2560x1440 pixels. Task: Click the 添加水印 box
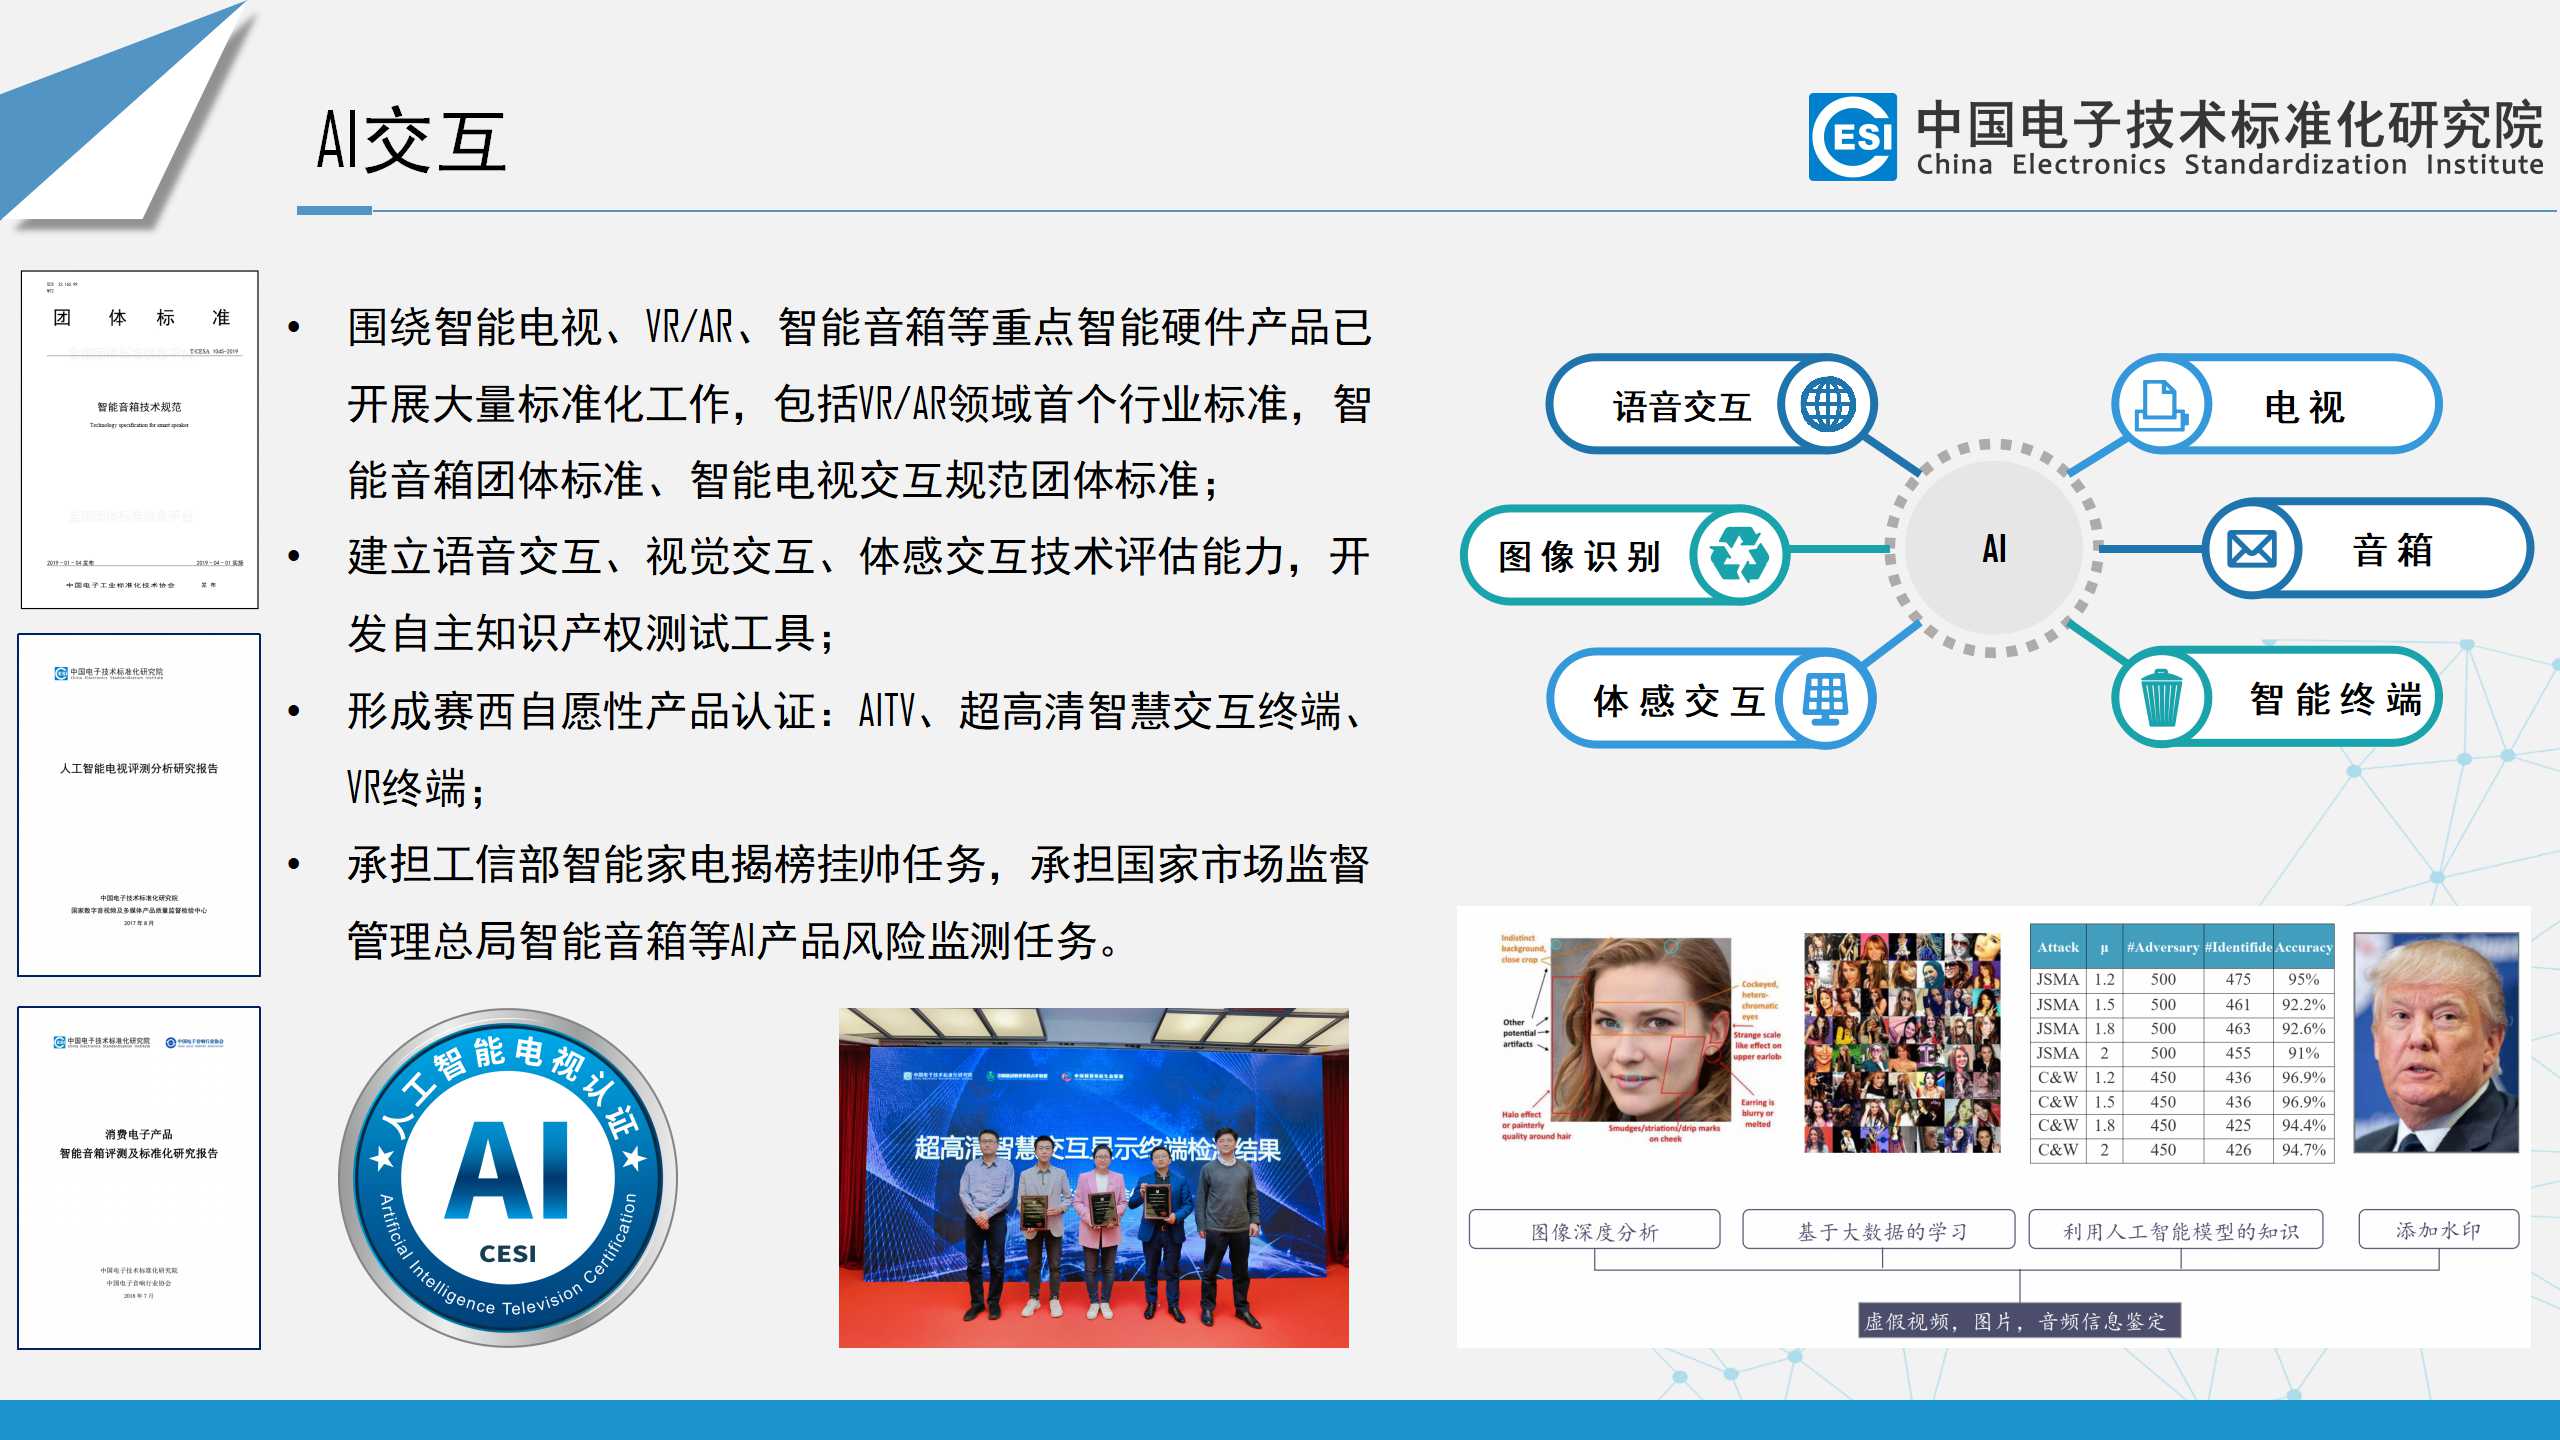tap(2438, 1229)
